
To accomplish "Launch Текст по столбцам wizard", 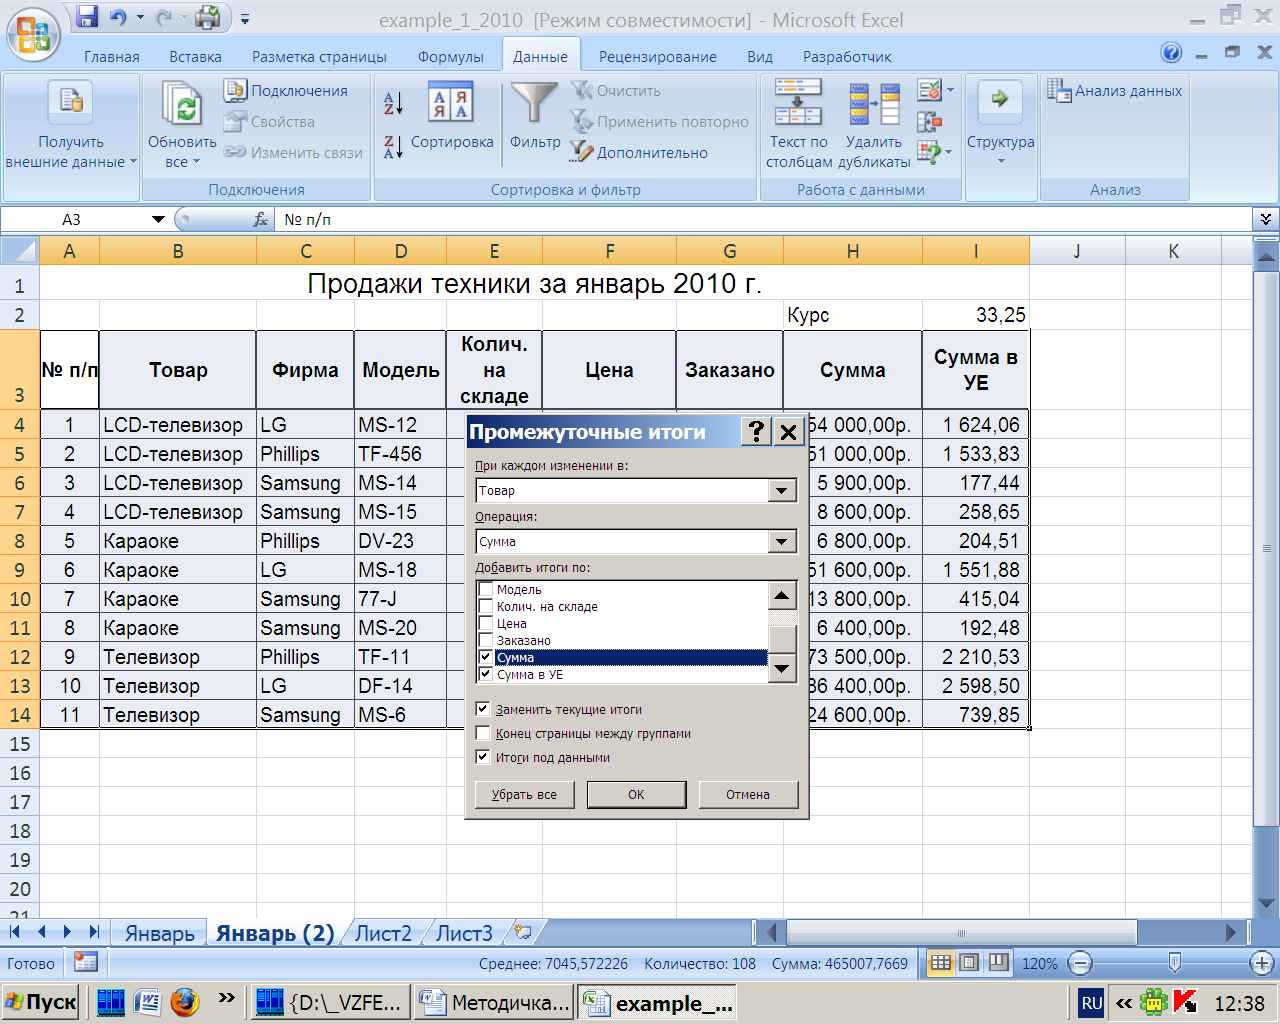I will point(799,124).
